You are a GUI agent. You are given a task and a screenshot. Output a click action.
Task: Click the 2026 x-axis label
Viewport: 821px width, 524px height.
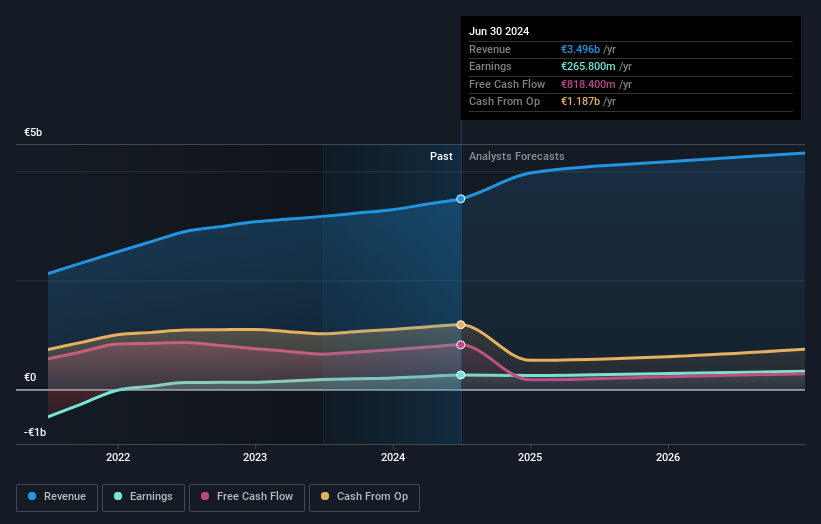click(x=668, y=457)
